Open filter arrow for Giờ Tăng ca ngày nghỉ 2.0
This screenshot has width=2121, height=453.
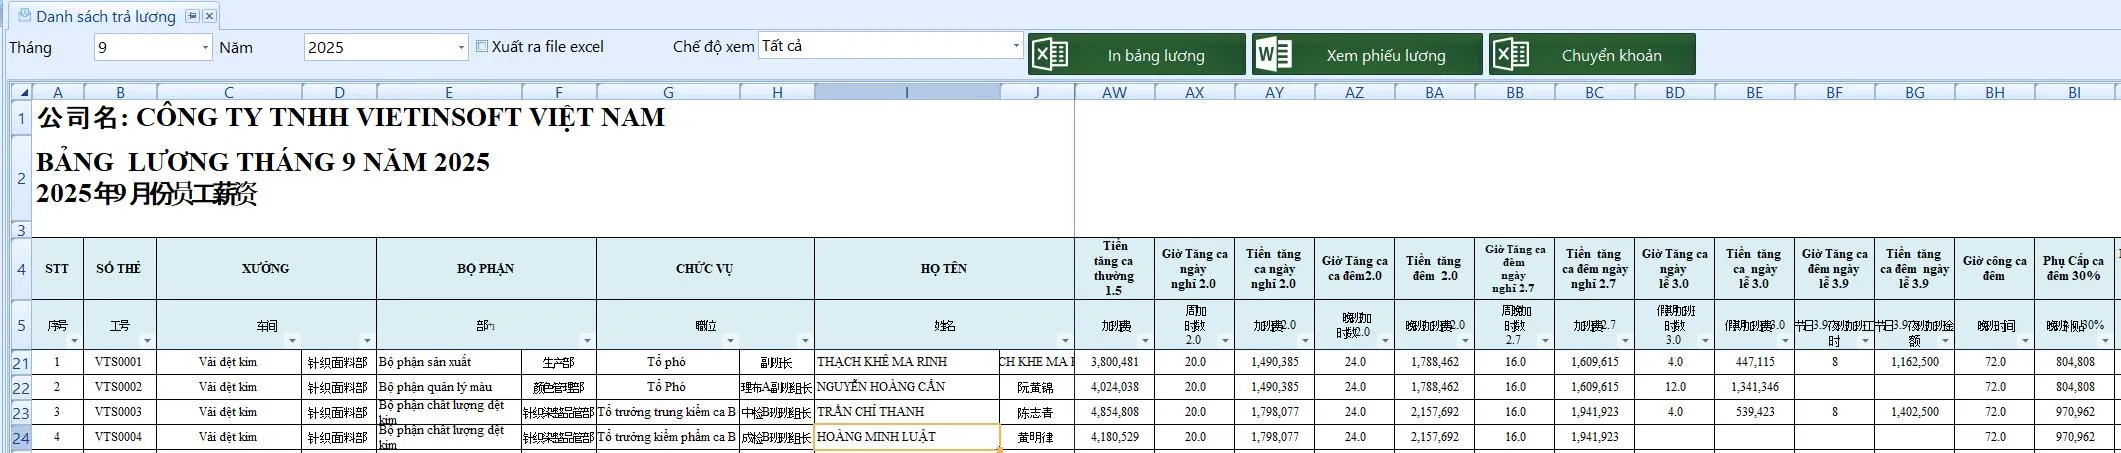1225,341
